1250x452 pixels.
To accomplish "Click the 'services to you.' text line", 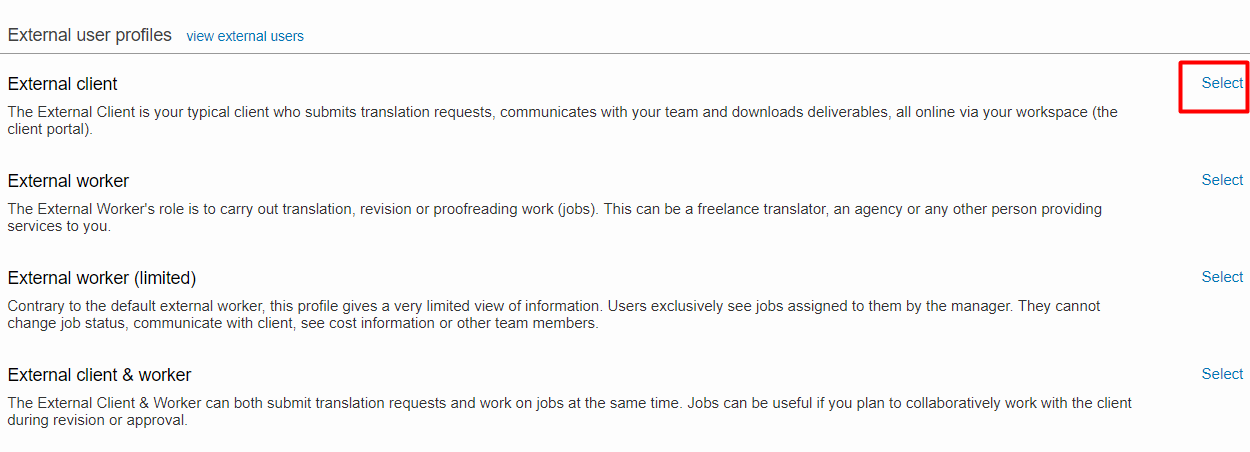I will click(59, 227).
